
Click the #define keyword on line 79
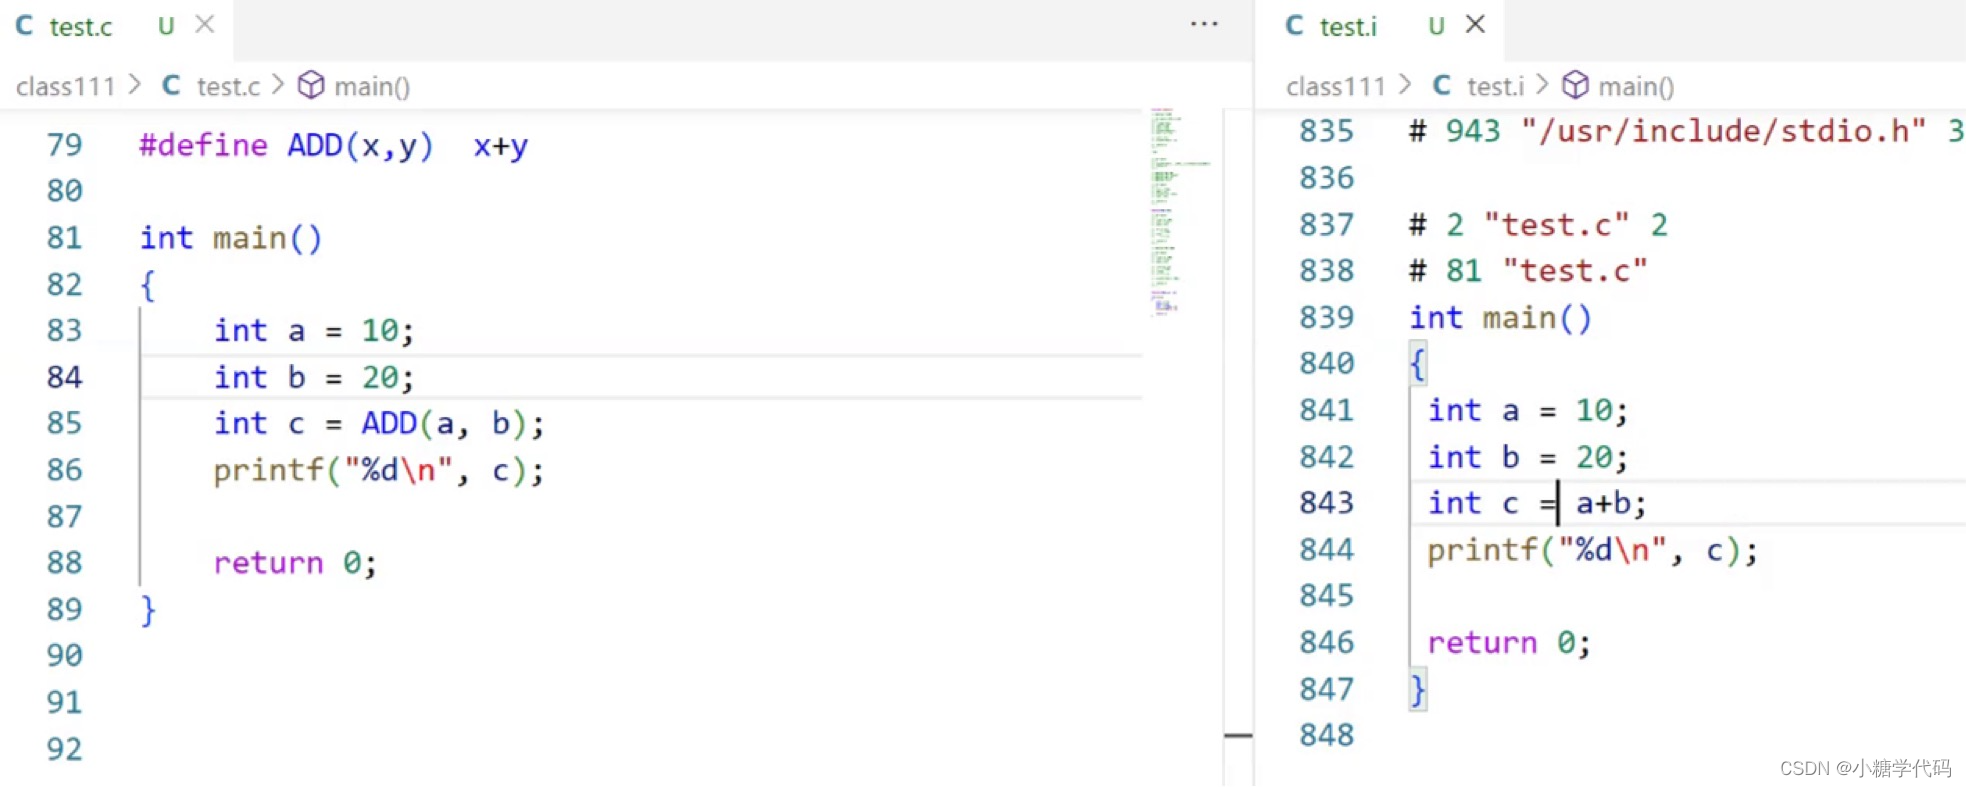[x=203, y=146]
